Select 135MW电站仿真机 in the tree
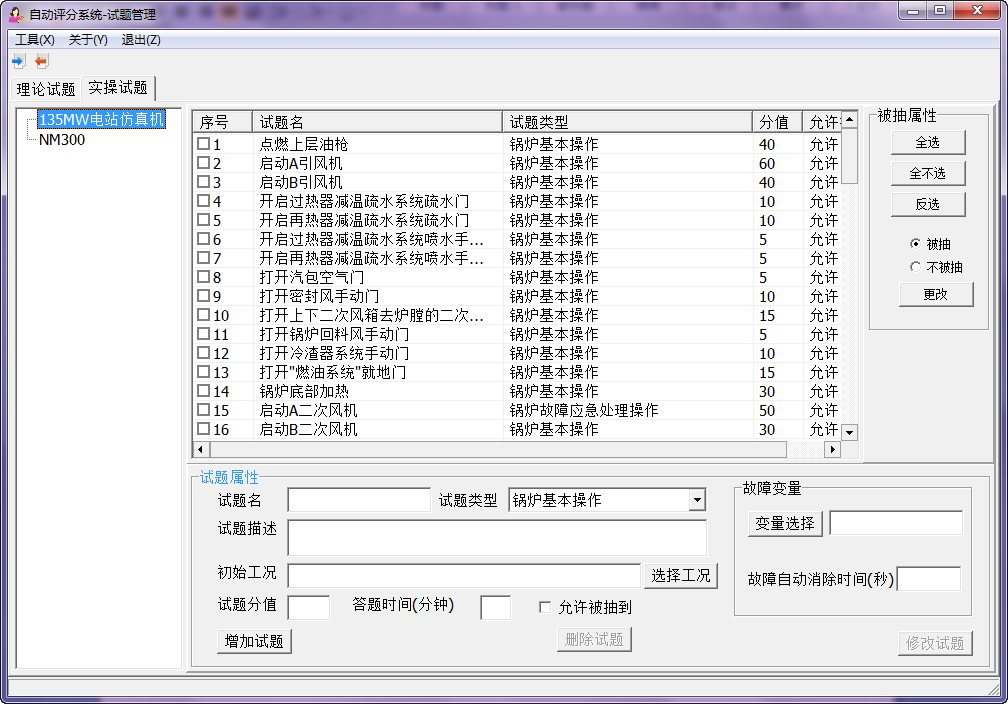This screenshot has height=704, width=1008. 100,119
